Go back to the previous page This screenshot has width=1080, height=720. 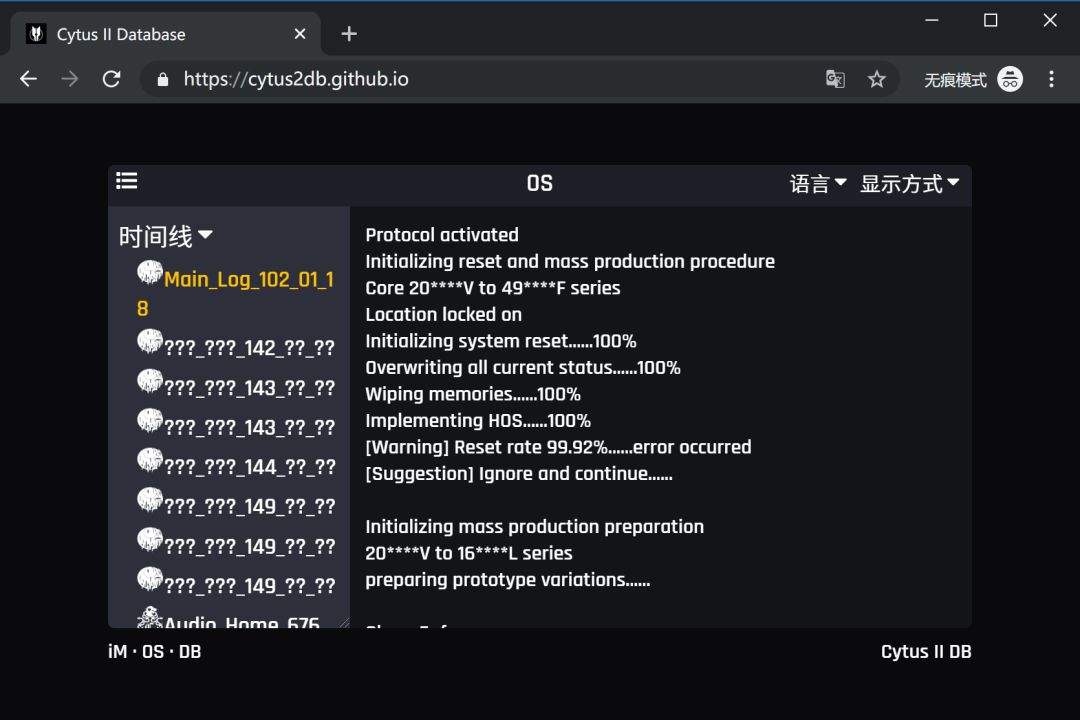click(x=28, y=79)
